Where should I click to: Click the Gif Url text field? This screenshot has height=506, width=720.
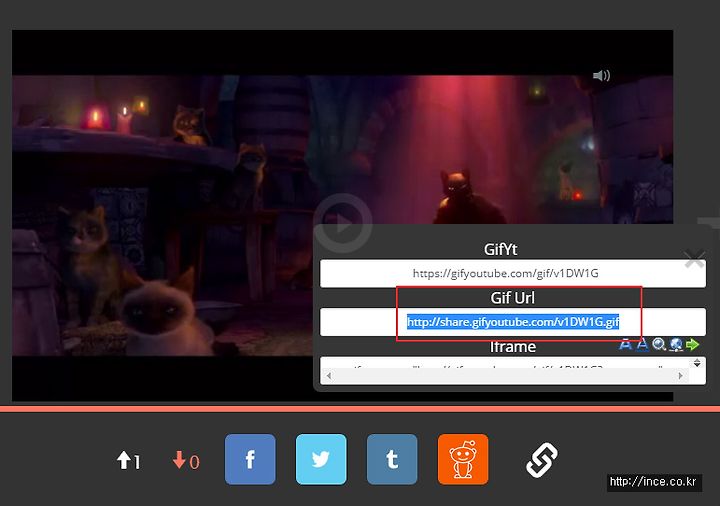tap(512, 322)
